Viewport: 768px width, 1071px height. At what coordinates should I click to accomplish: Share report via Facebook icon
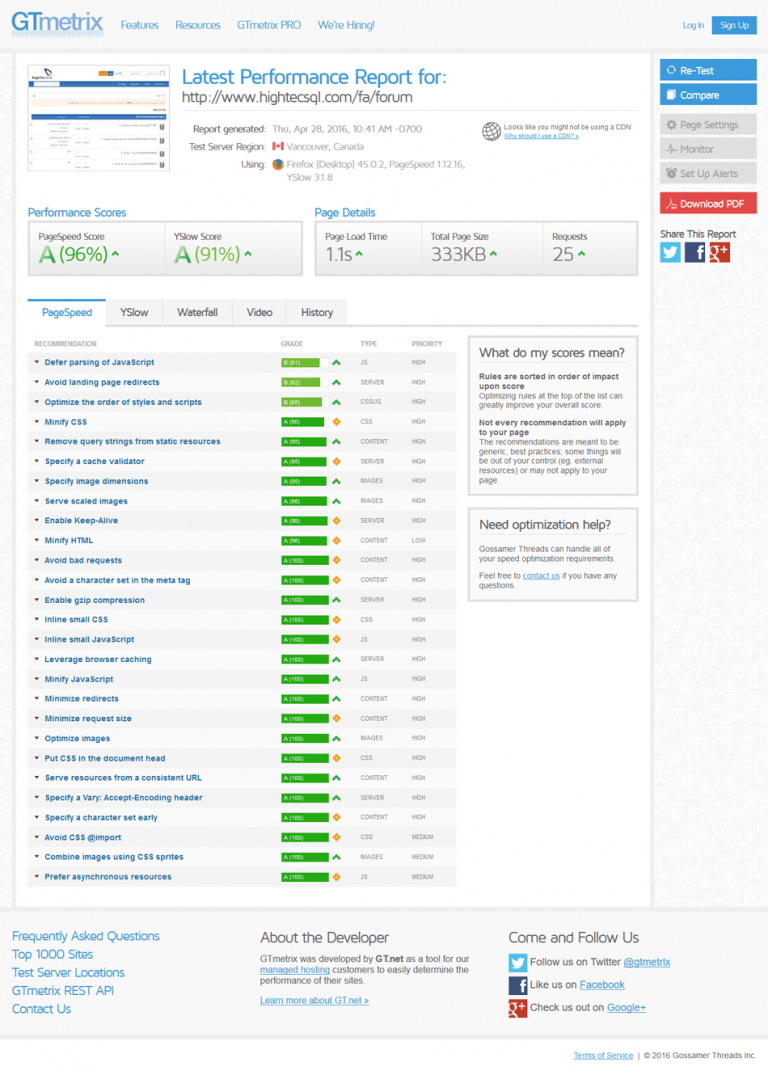[695, 253]
